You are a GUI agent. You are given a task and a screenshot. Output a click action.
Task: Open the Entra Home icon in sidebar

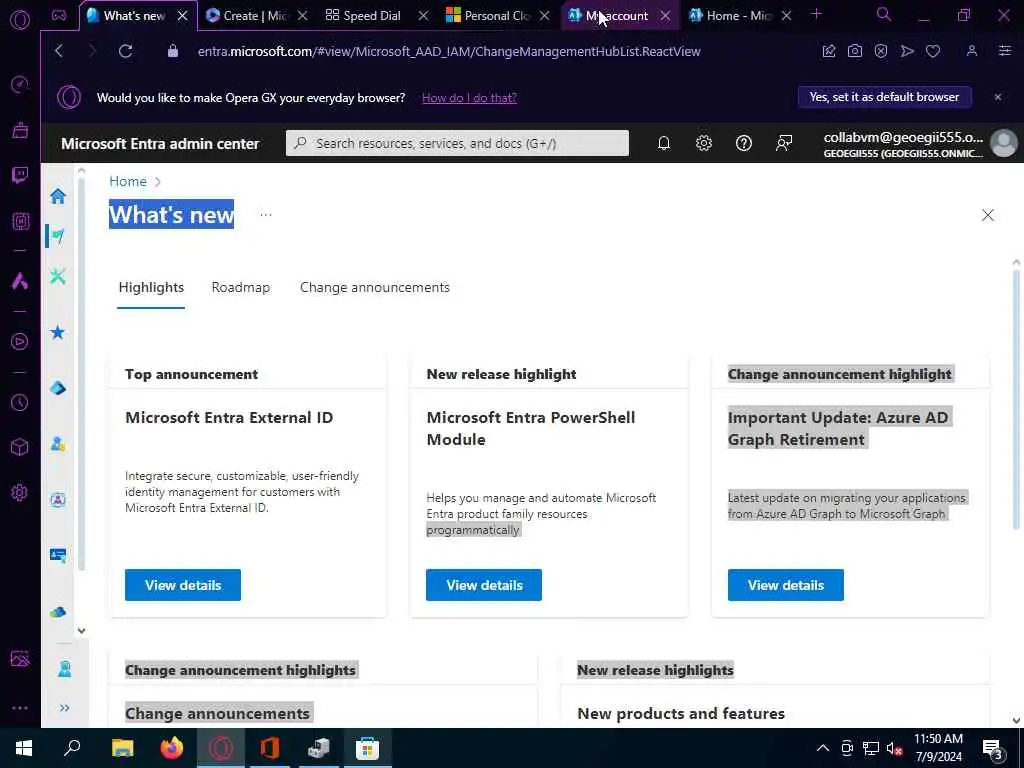(58, 196)
